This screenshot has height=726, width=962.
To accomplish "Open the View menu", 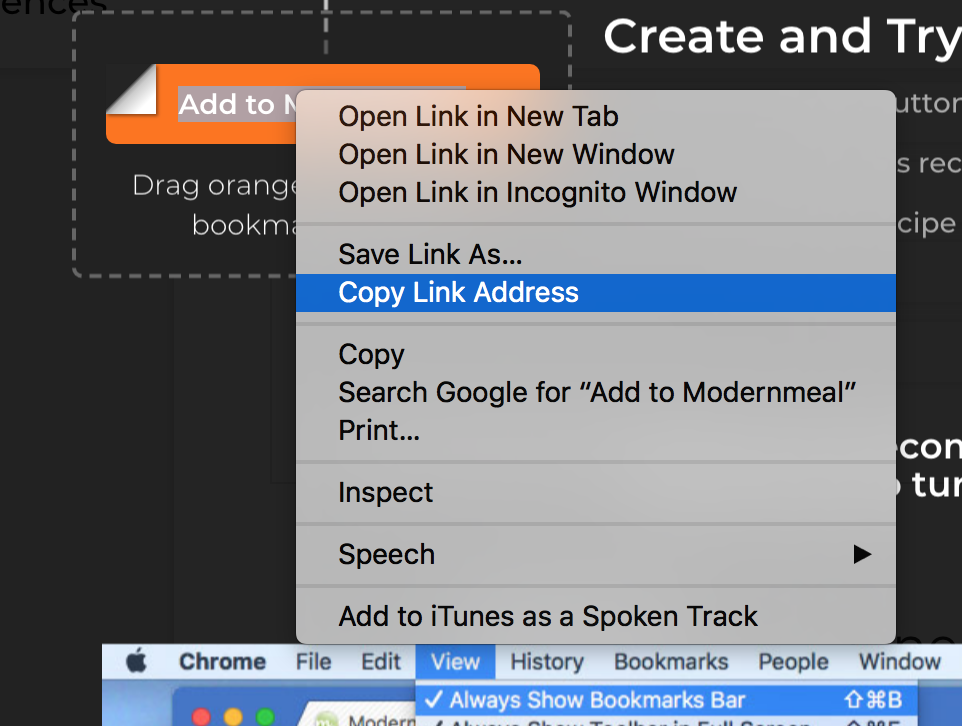I will point(455,662).
